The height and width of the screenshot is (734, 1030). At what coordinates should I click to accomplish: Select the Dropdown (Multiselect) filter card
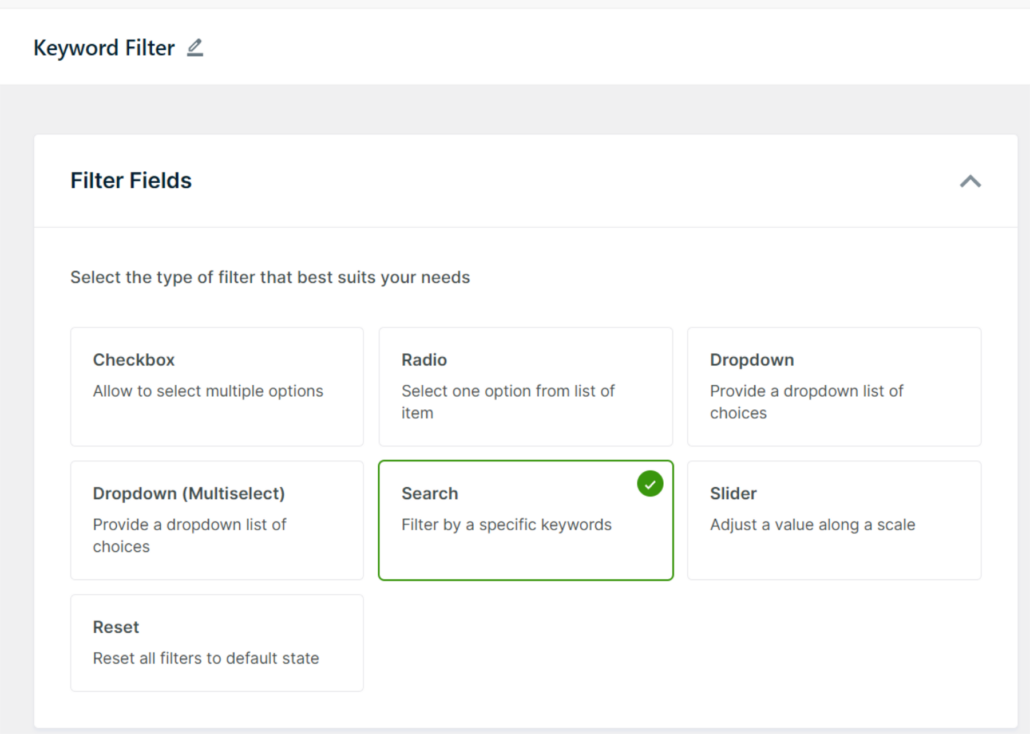[217, 520]
